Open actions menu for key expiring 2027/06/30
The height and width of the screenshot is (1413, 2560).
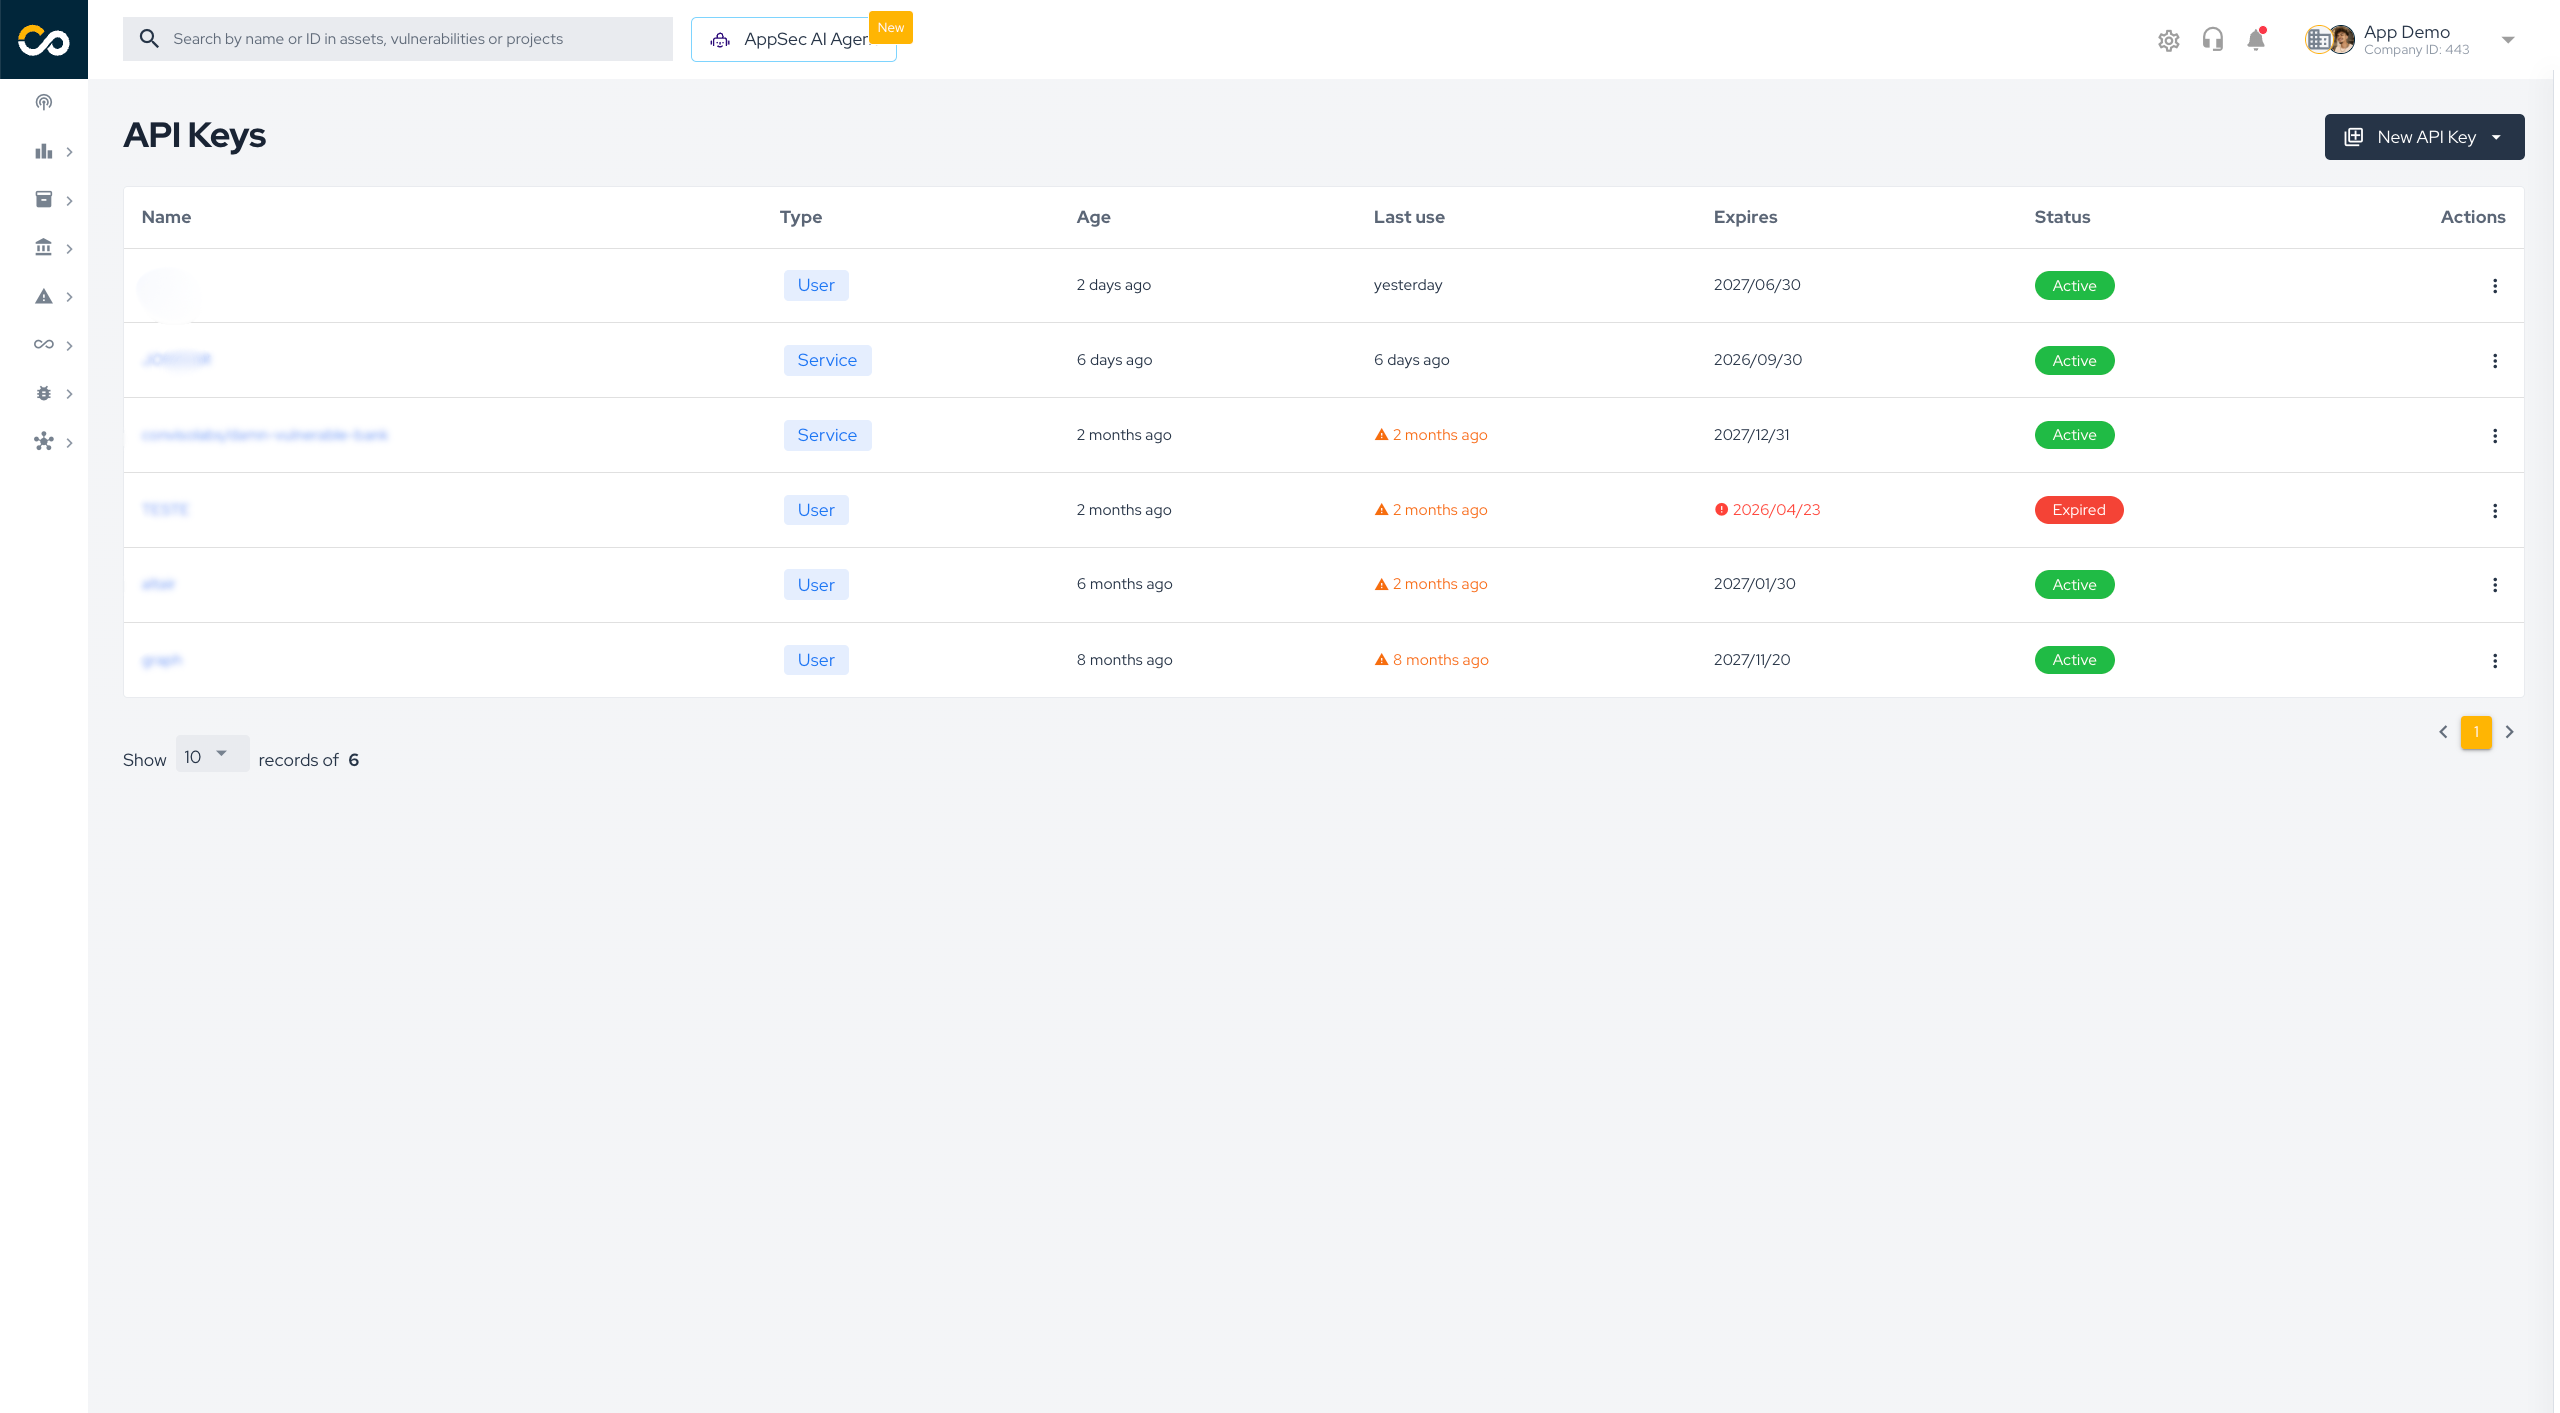point(2495,286)
